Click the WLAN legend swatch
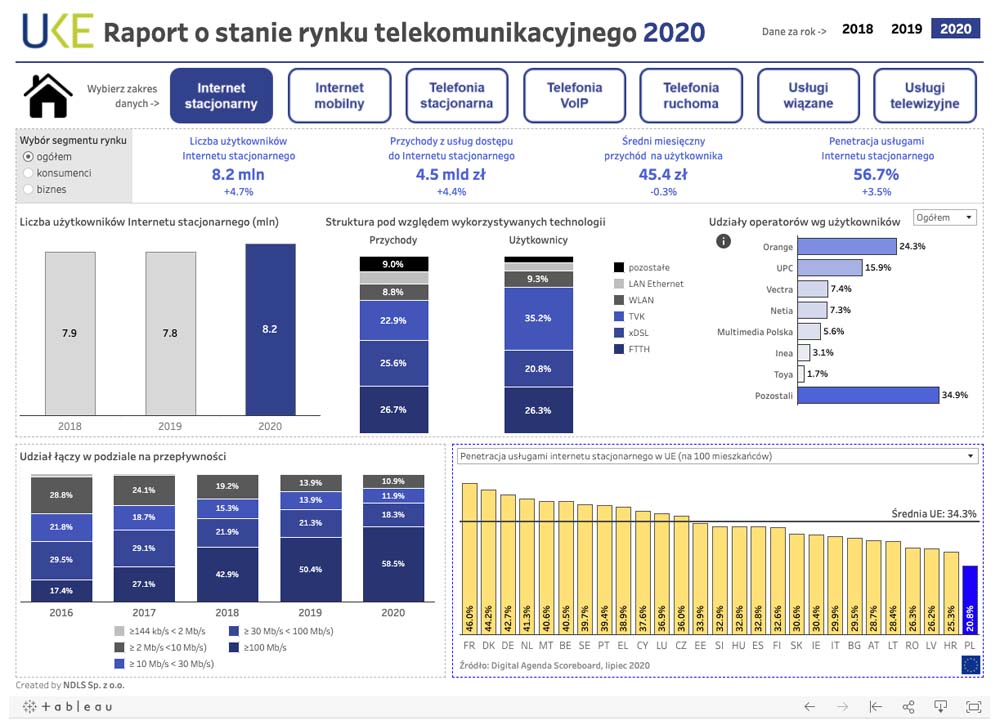Viewport: 1000px width, 725px height. 619,300
